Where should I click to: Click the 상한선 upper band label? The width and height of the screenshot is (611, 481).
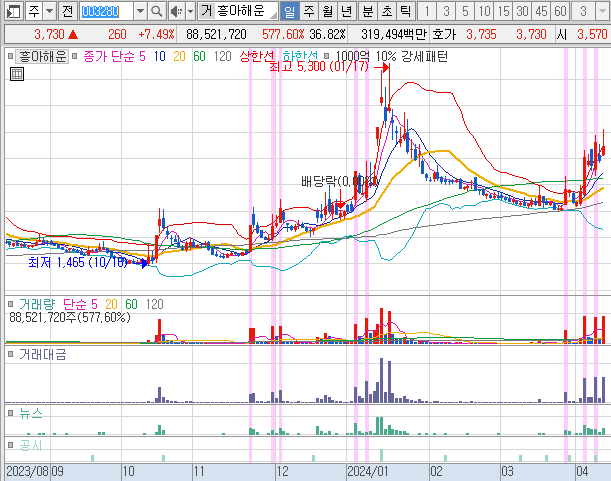point(257,57)
